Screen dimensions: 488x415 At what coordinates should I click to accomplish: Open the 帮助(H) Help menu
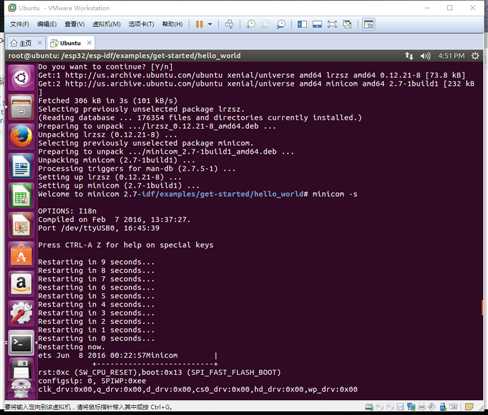pos(172,24)
